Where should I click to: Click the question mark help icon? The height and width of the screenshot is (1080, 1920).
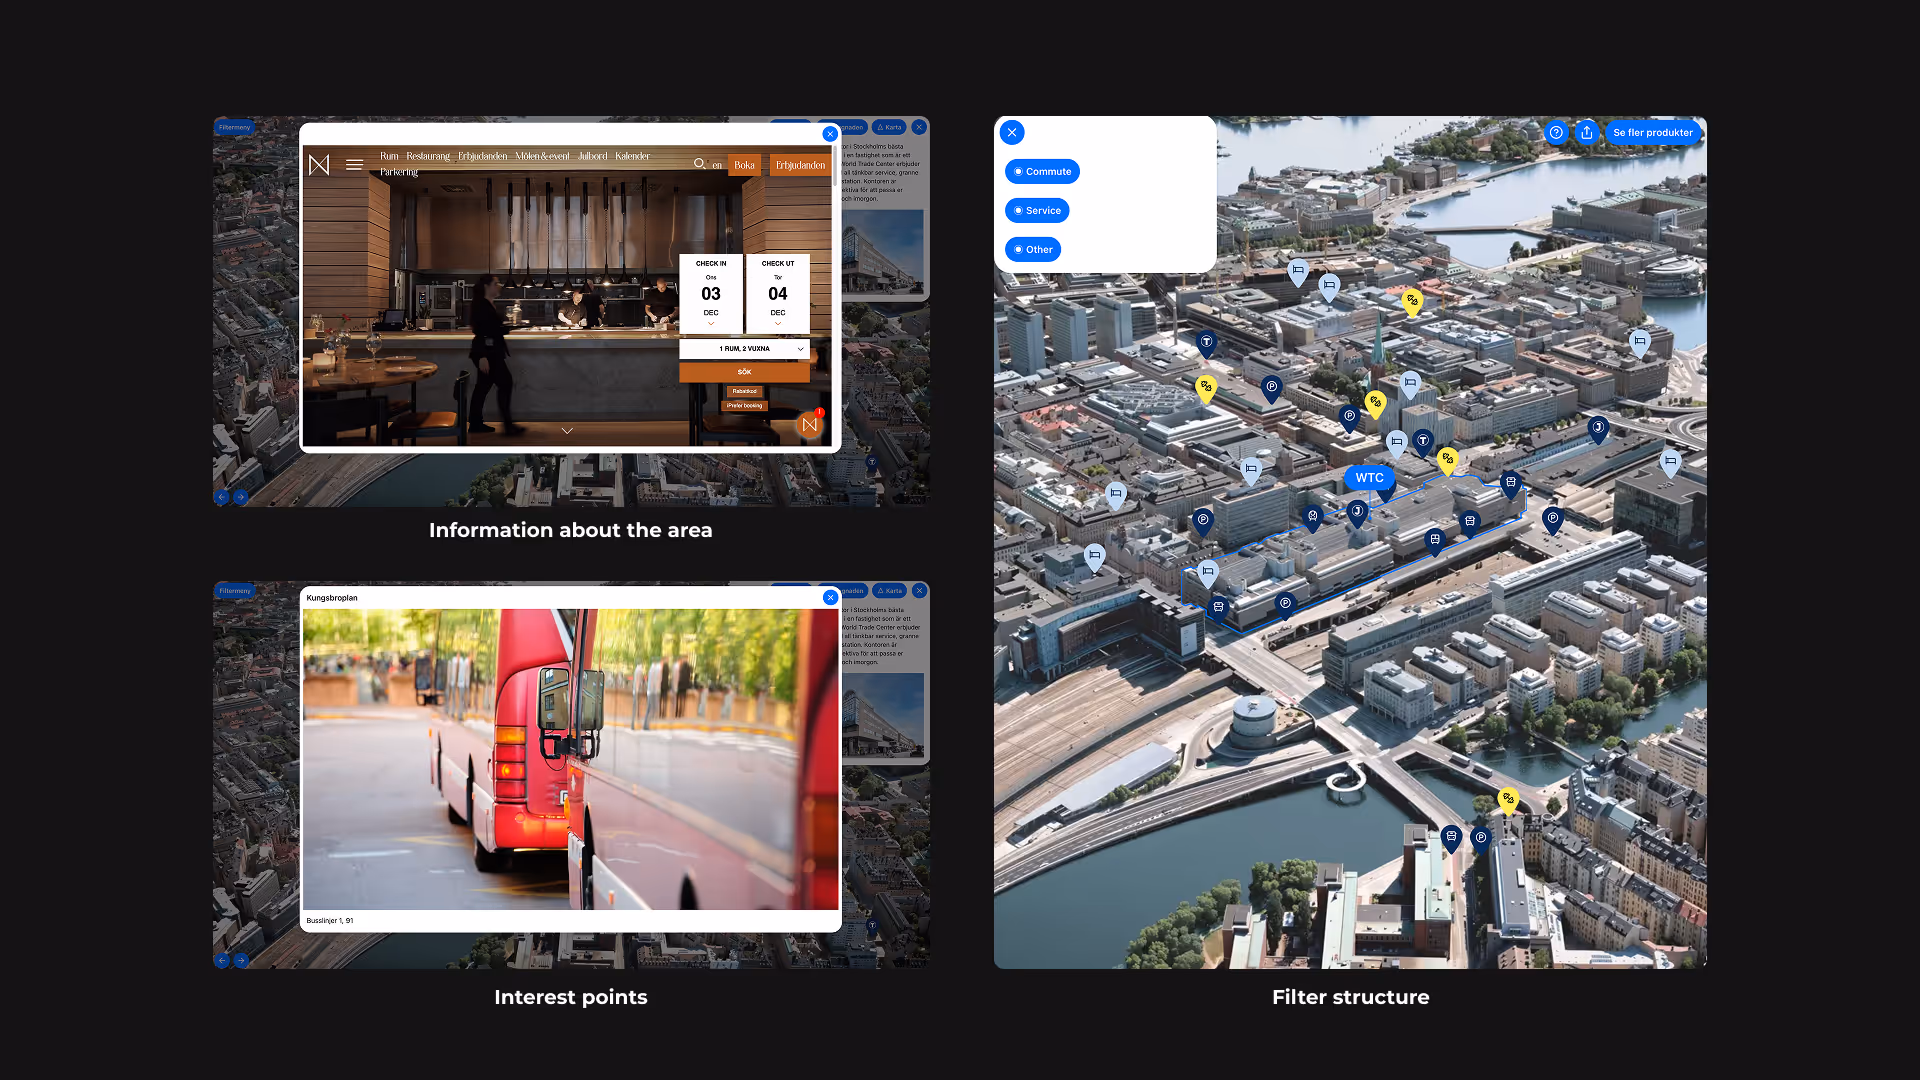click(1556, 132)
